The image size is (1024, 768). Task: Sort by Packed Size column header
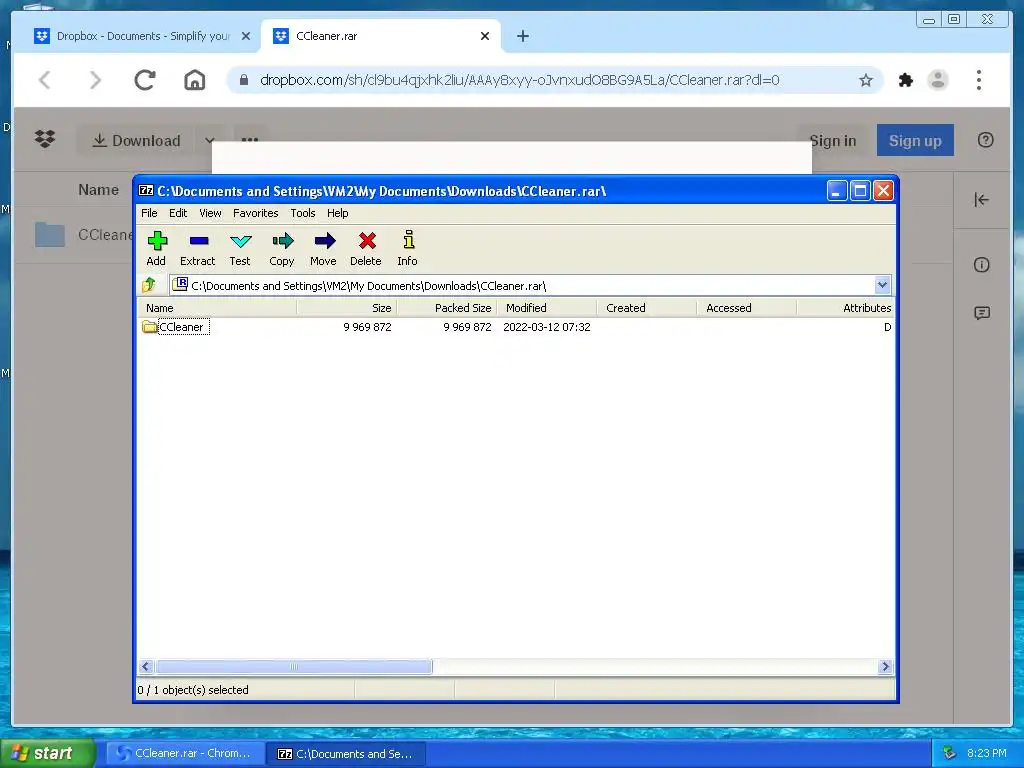pyautogui.click(x=447, y=308)
